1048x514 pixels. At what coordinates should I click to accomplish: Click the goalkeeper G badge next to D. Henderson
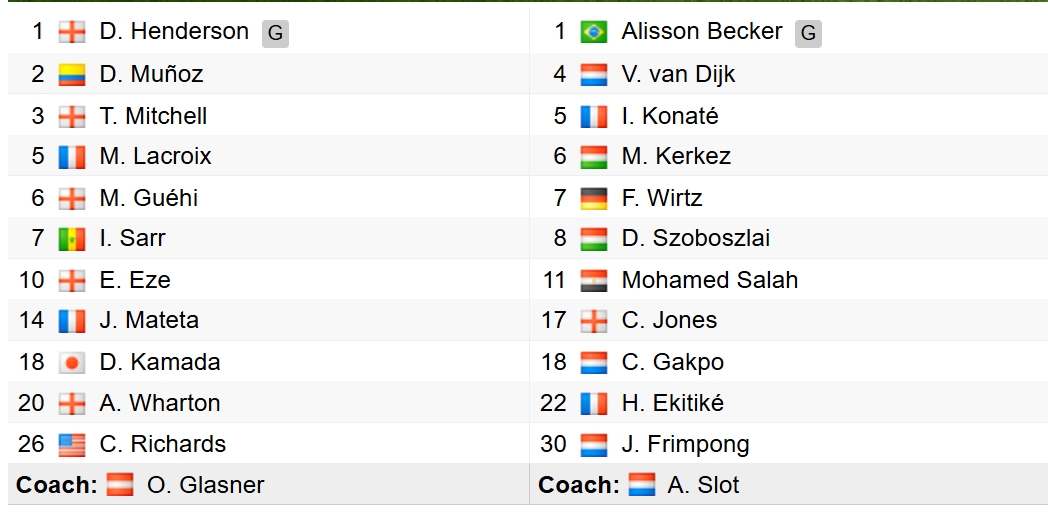click(x=275, y=33)
